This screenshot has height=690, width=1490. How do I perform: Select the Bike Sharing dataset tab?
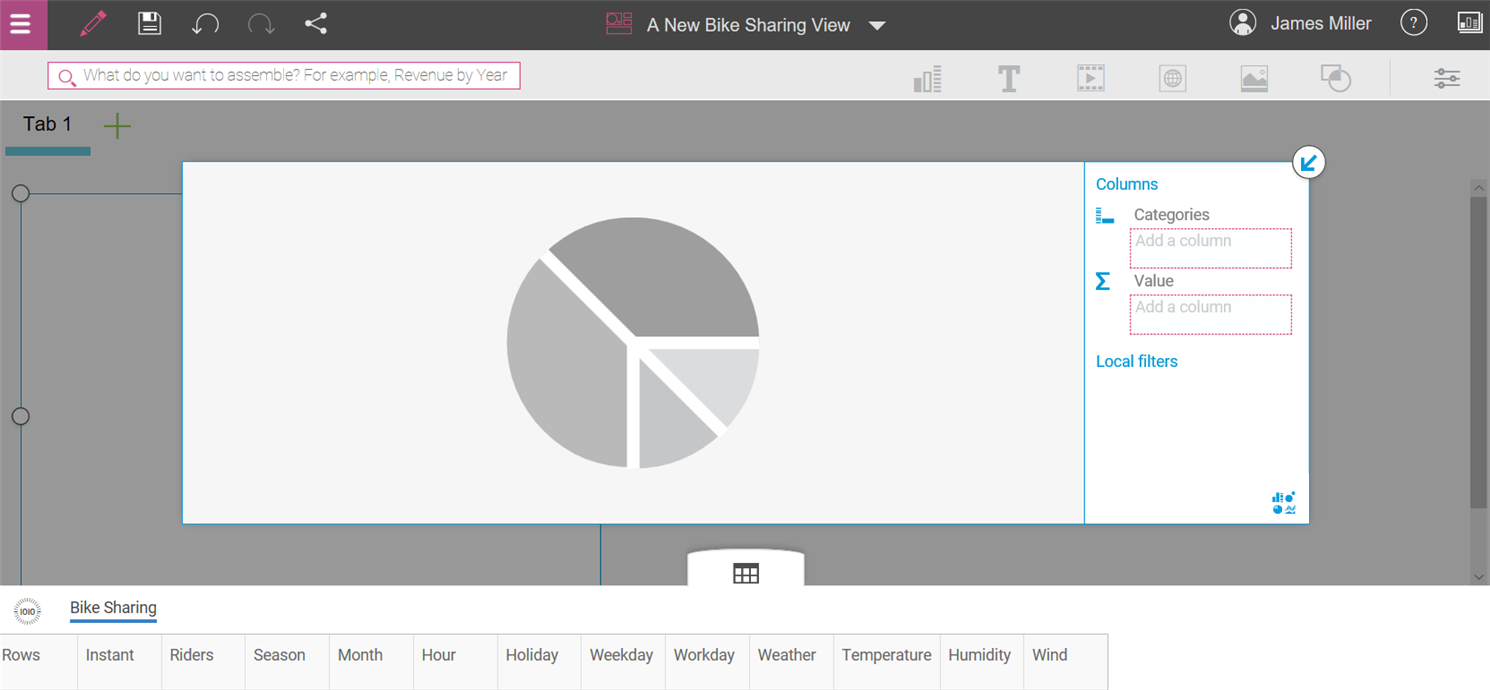coord(113,608)
